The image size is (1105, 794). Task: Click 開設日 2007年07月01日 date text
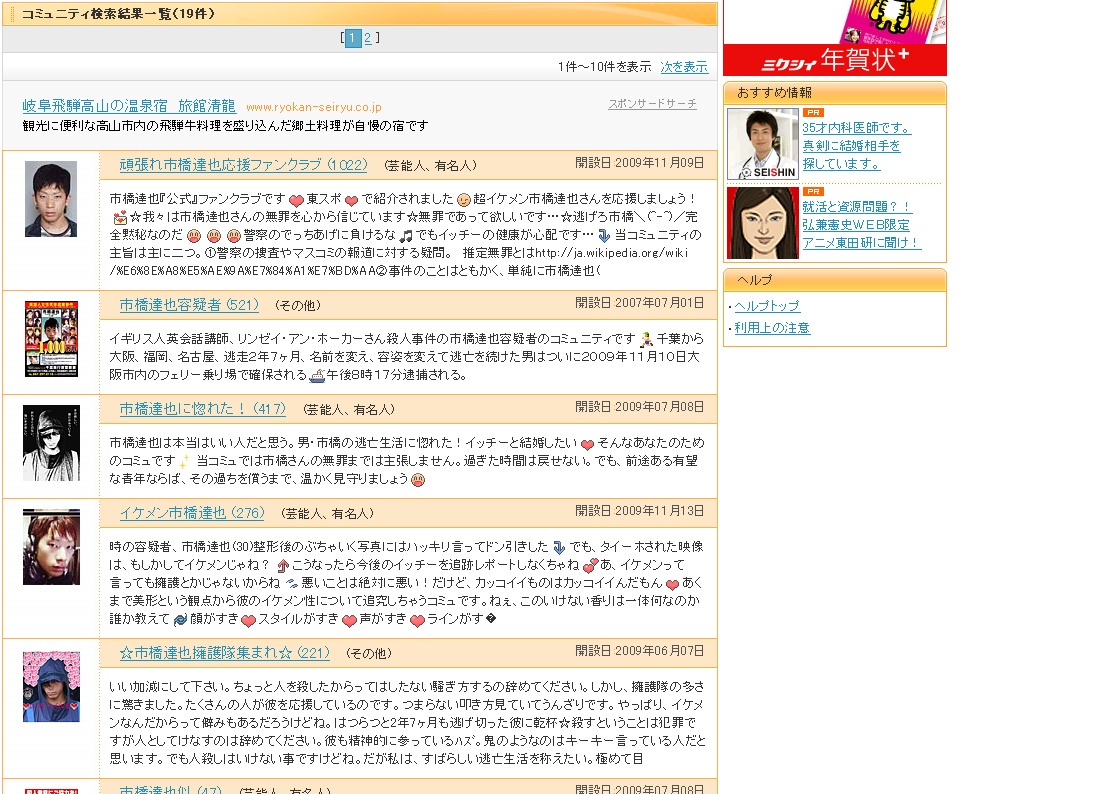pyautogui.click(x=639, y=302)
